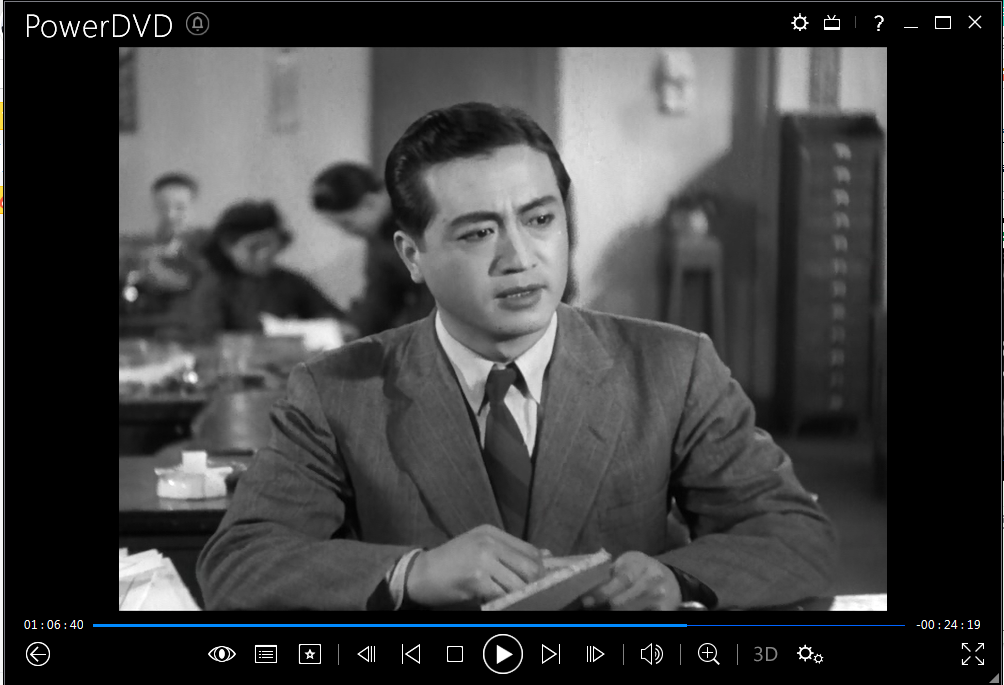The image size is (1004, 685).
Task: Toggle TrueTheater eye enhancement
Action: tap(222, 654)
